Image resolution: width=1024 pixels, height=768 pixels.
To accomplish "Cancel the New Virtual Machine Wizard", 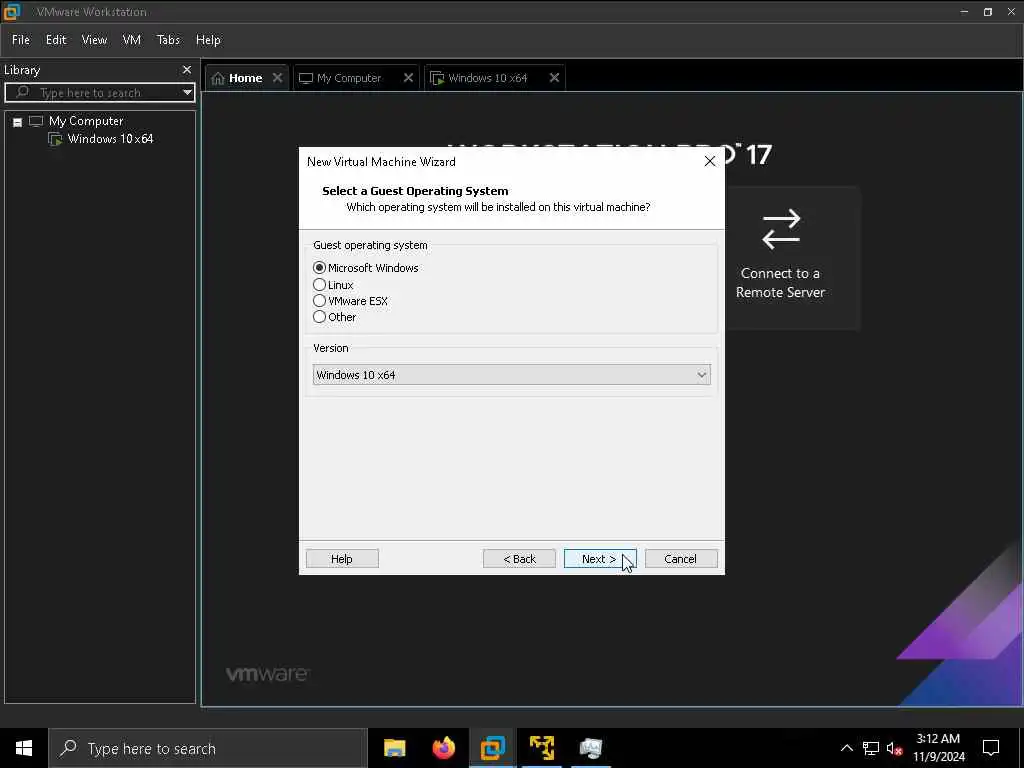I will (x=680, y=559).
